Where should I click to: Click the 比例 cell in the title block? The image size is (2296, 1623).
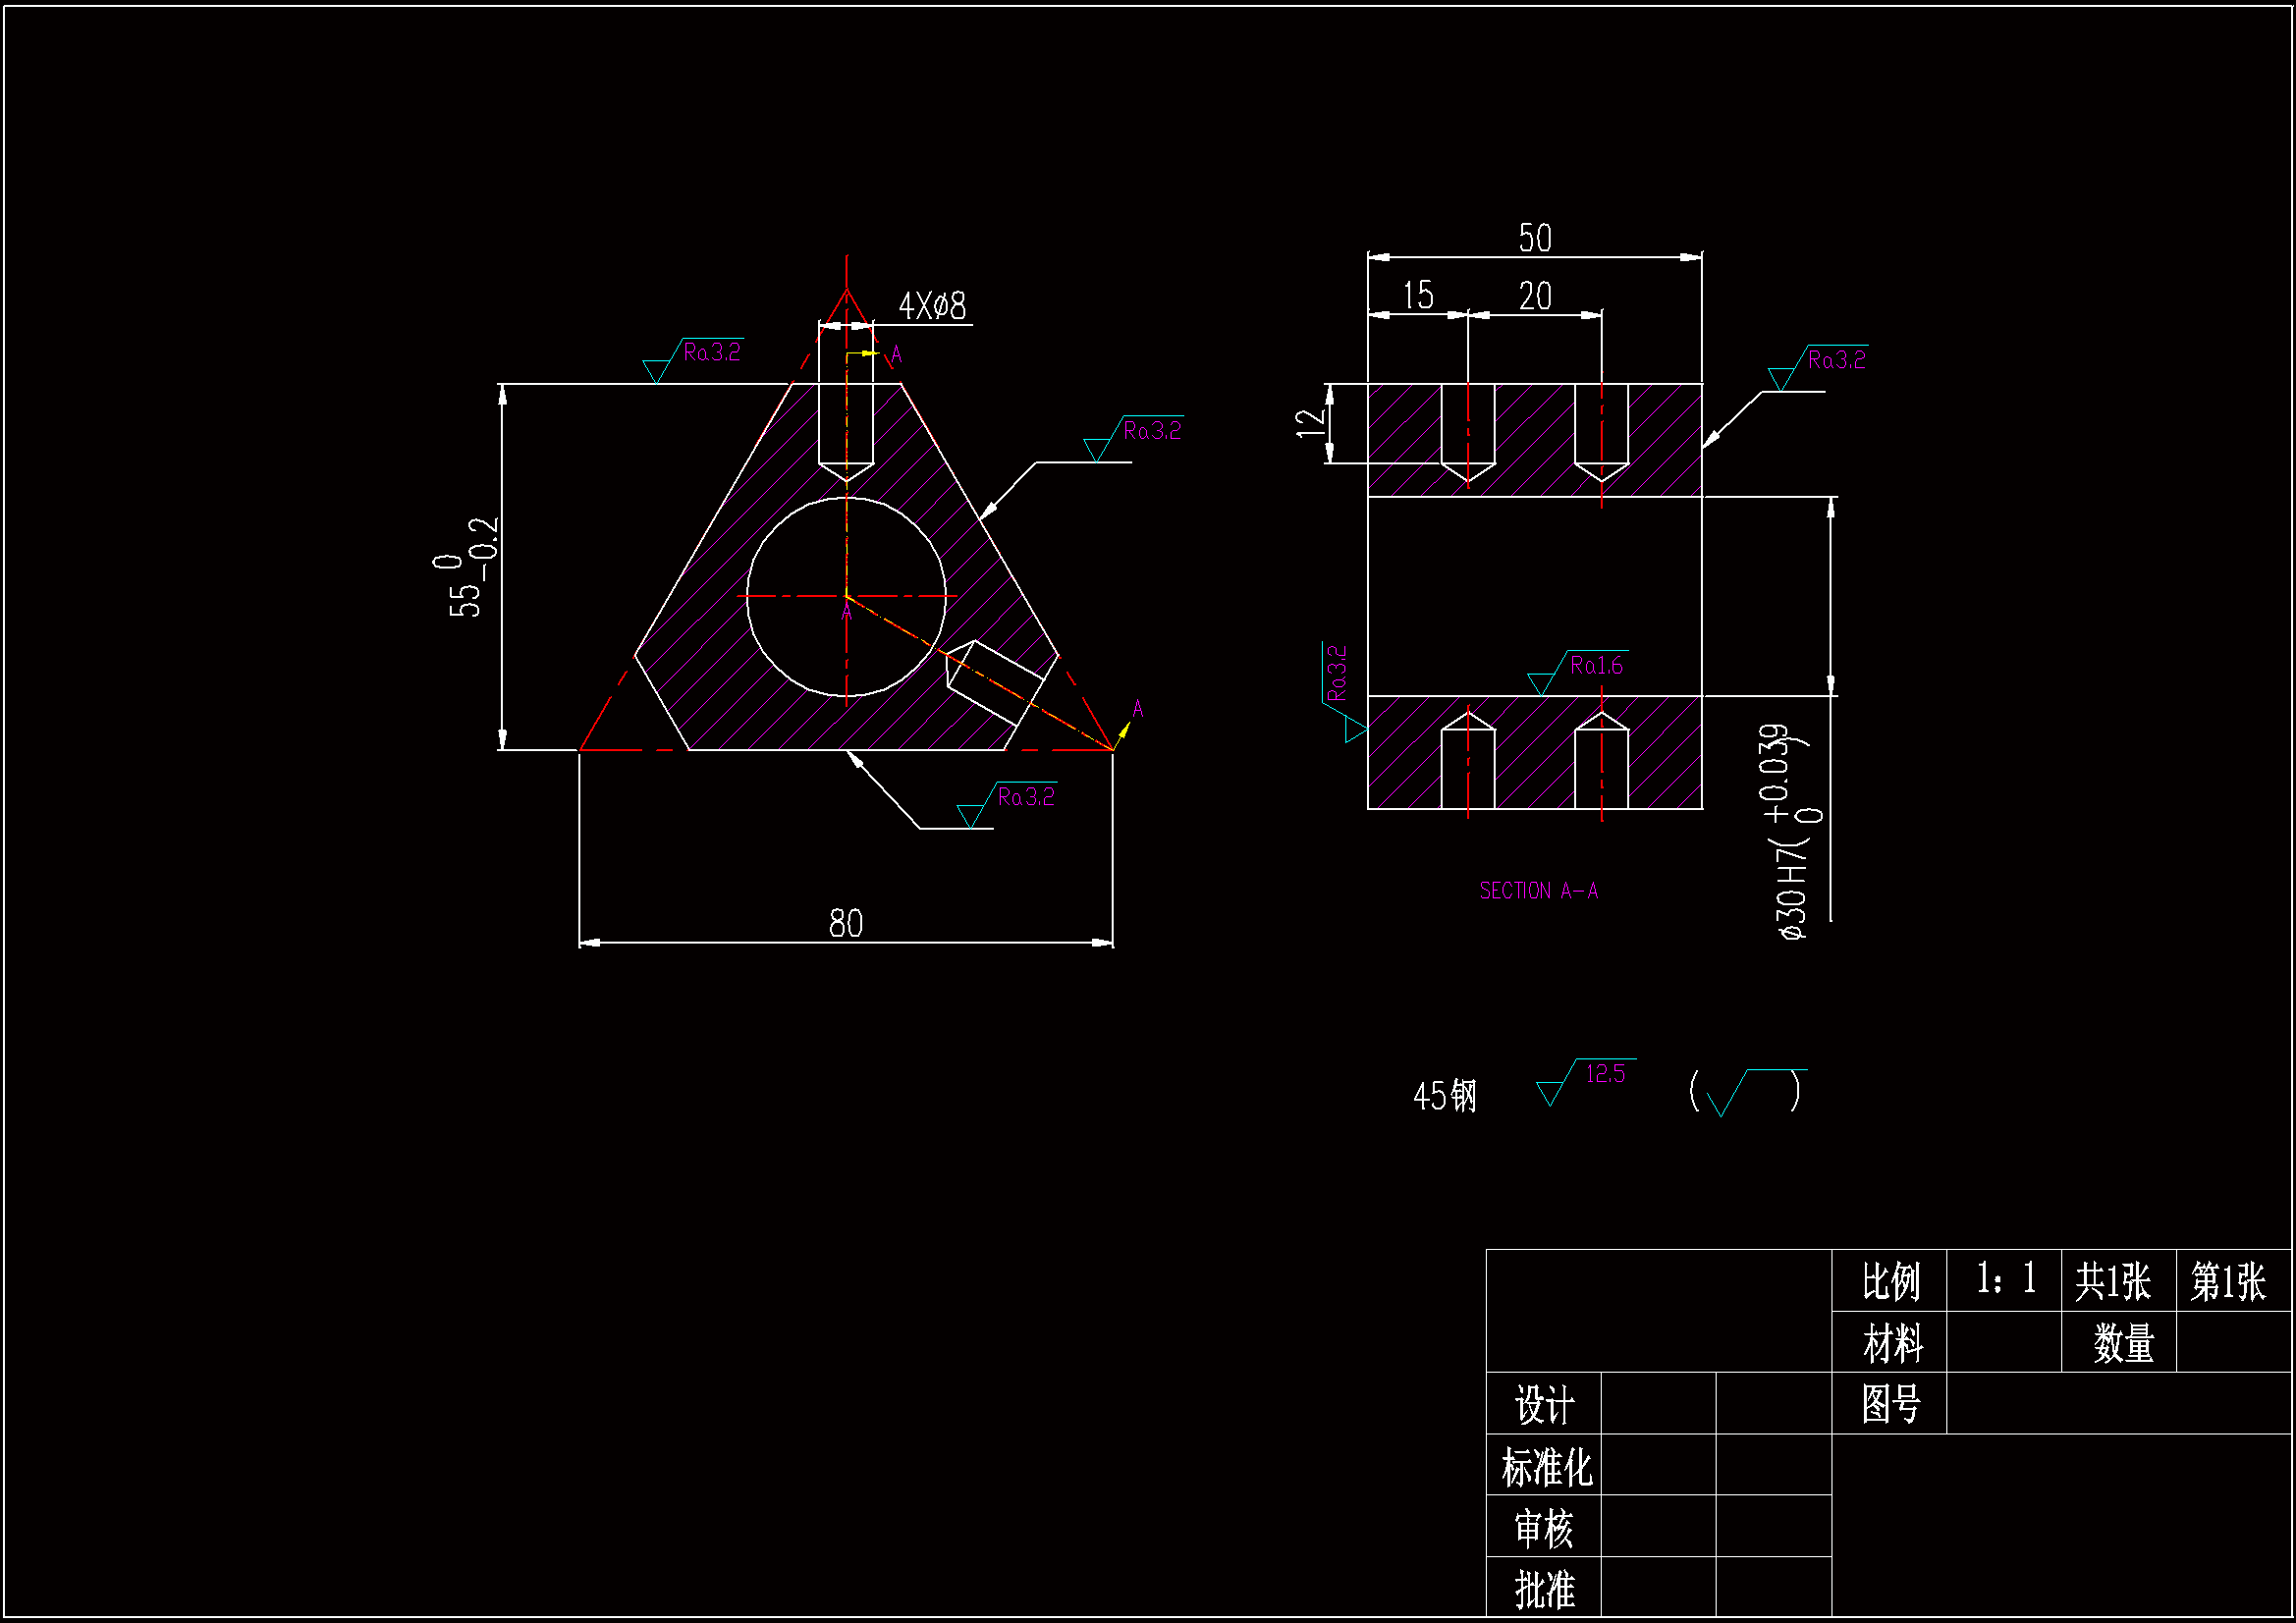click(1890, 1282)
